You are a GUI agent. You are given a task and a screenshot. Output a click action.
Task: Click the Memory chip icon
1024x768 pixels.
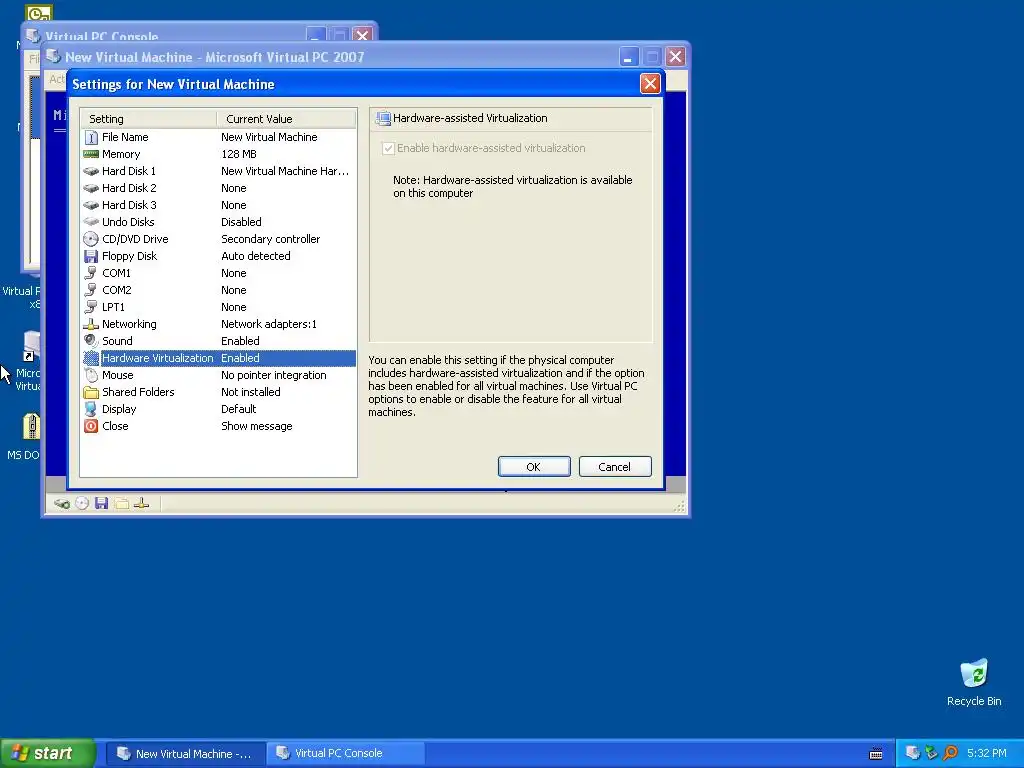click(x=91, y=154)
